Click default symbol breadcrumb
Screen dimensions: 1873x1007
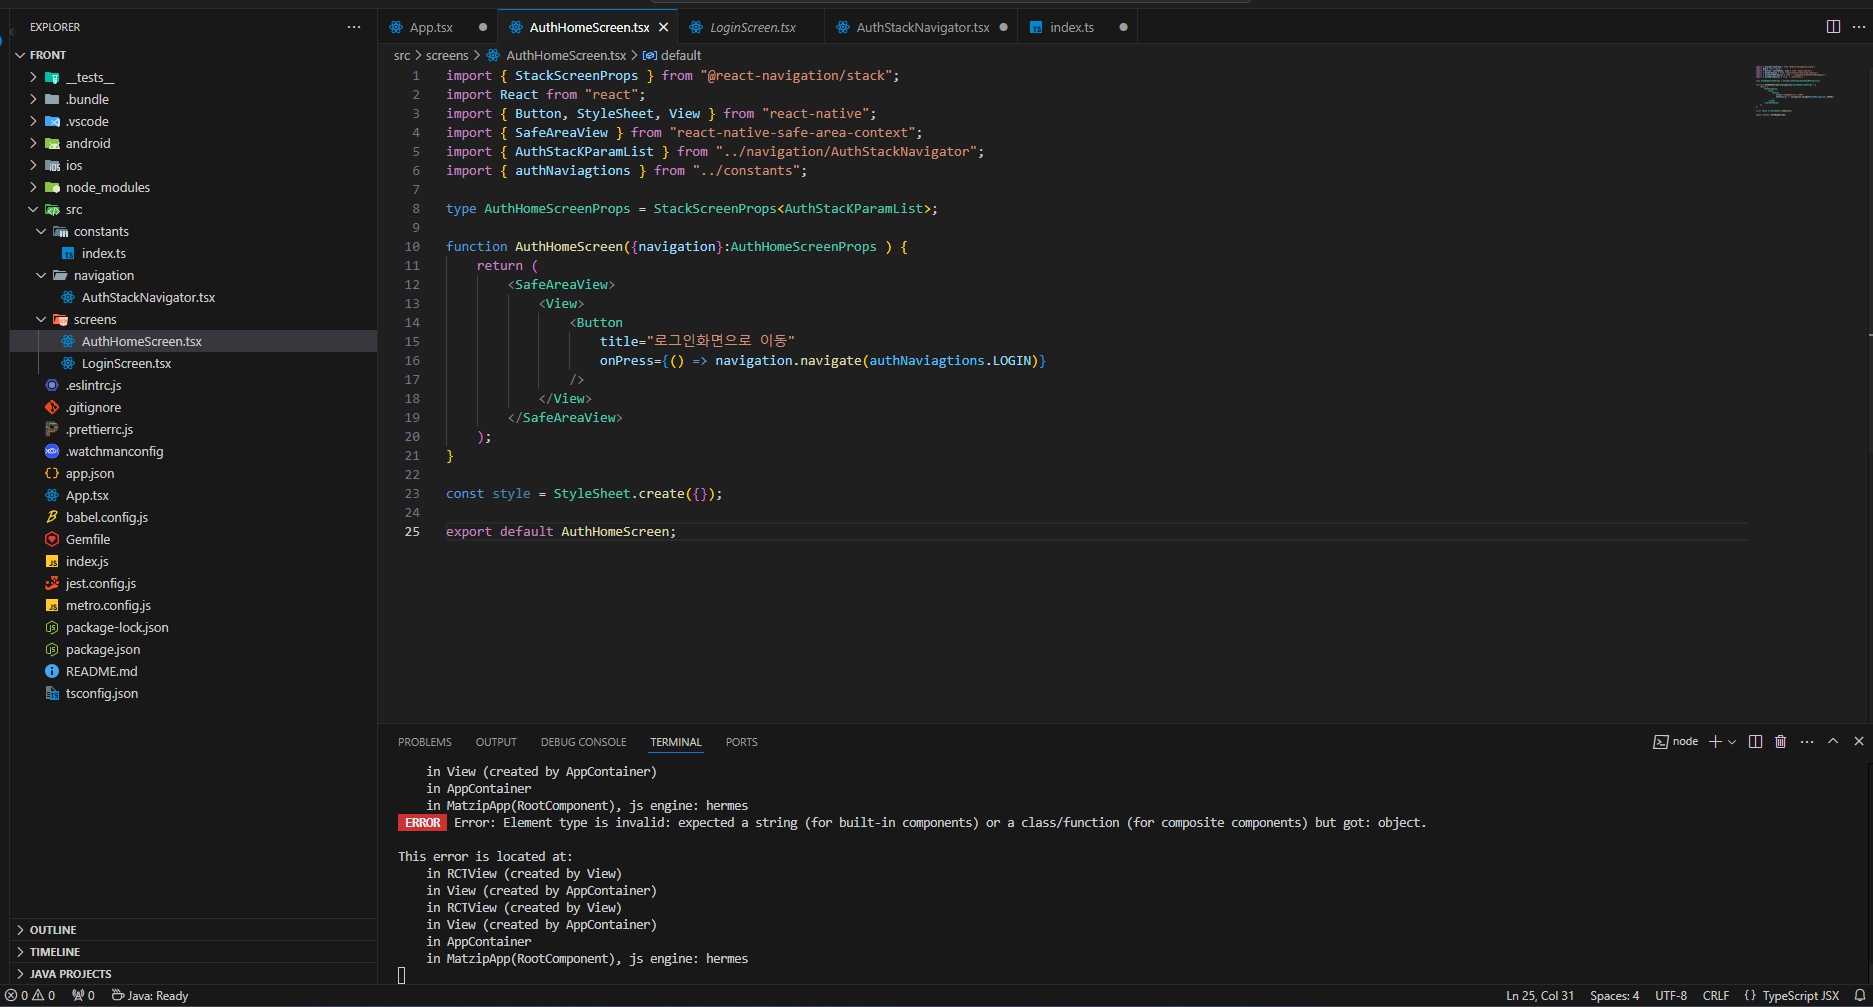672,55
